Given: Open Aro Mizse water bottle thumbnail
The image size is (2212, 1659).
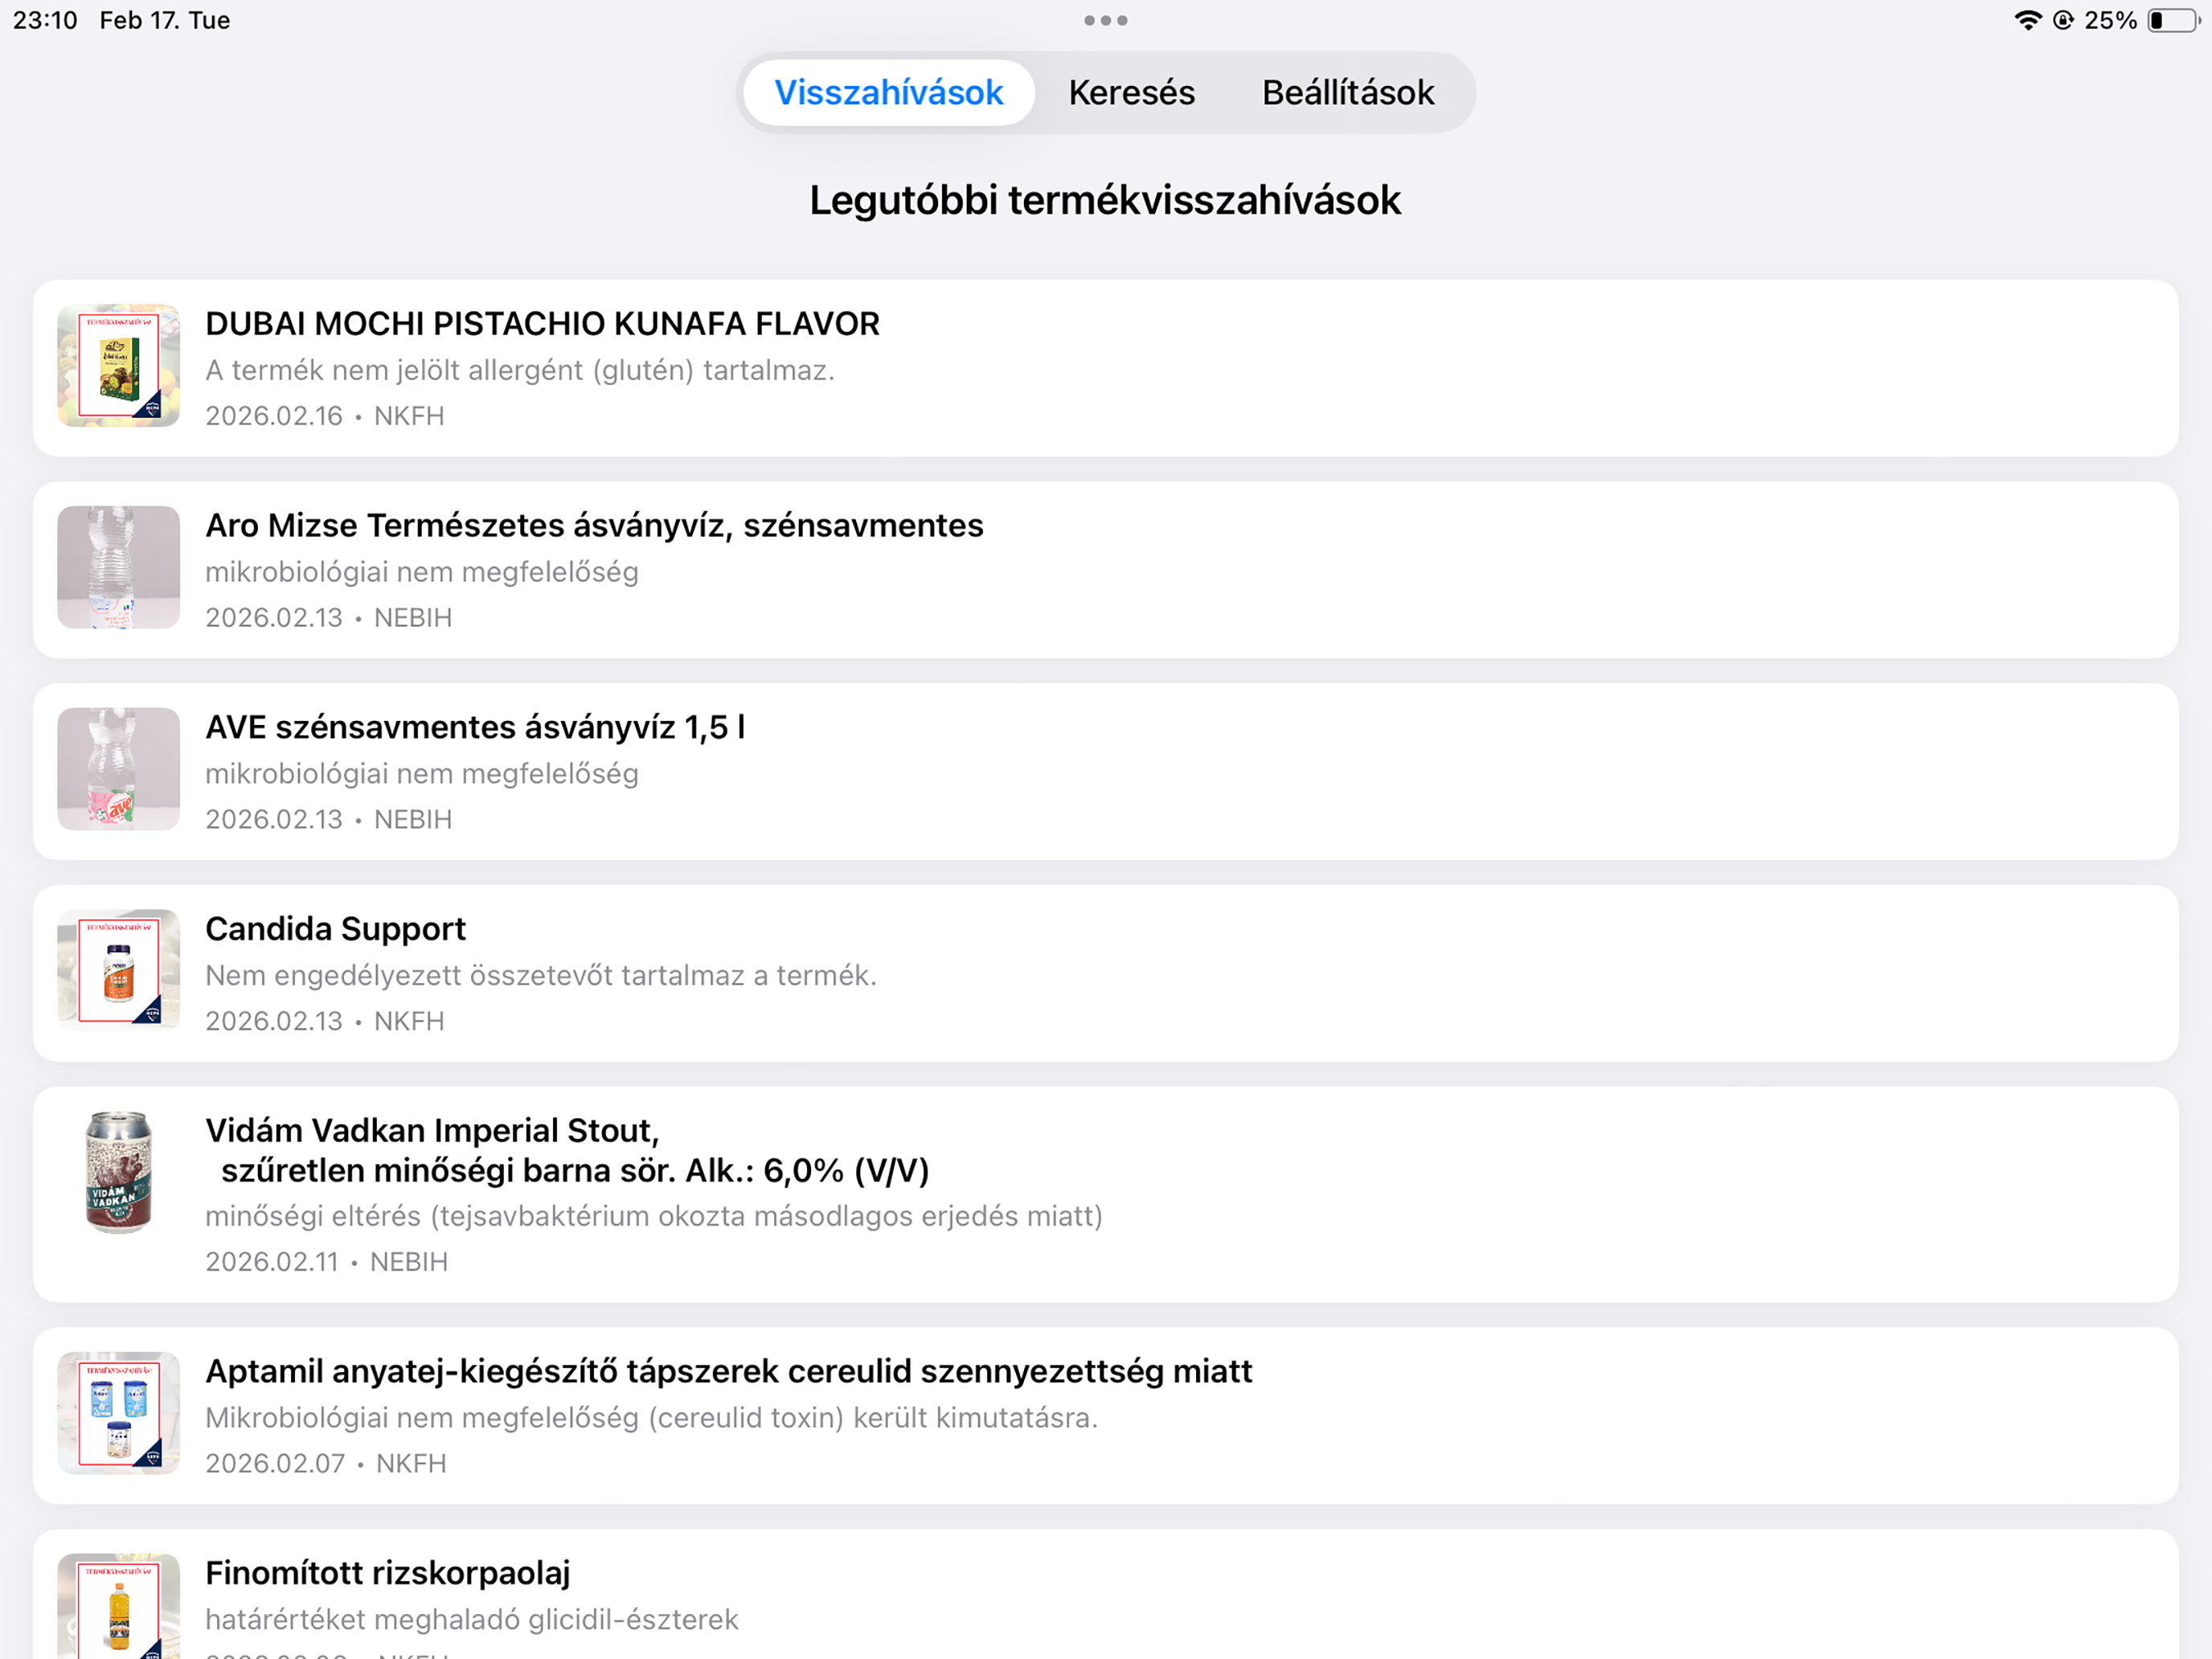Looking at the screenshot, I should 119,567.
